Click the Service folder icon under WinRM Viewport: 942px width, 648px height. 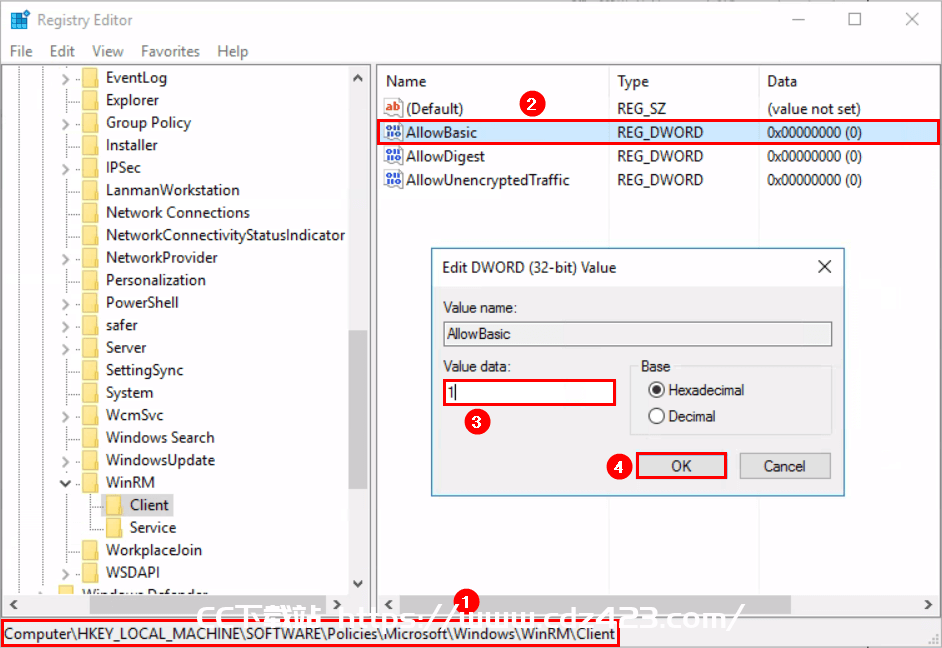[114, 528]
